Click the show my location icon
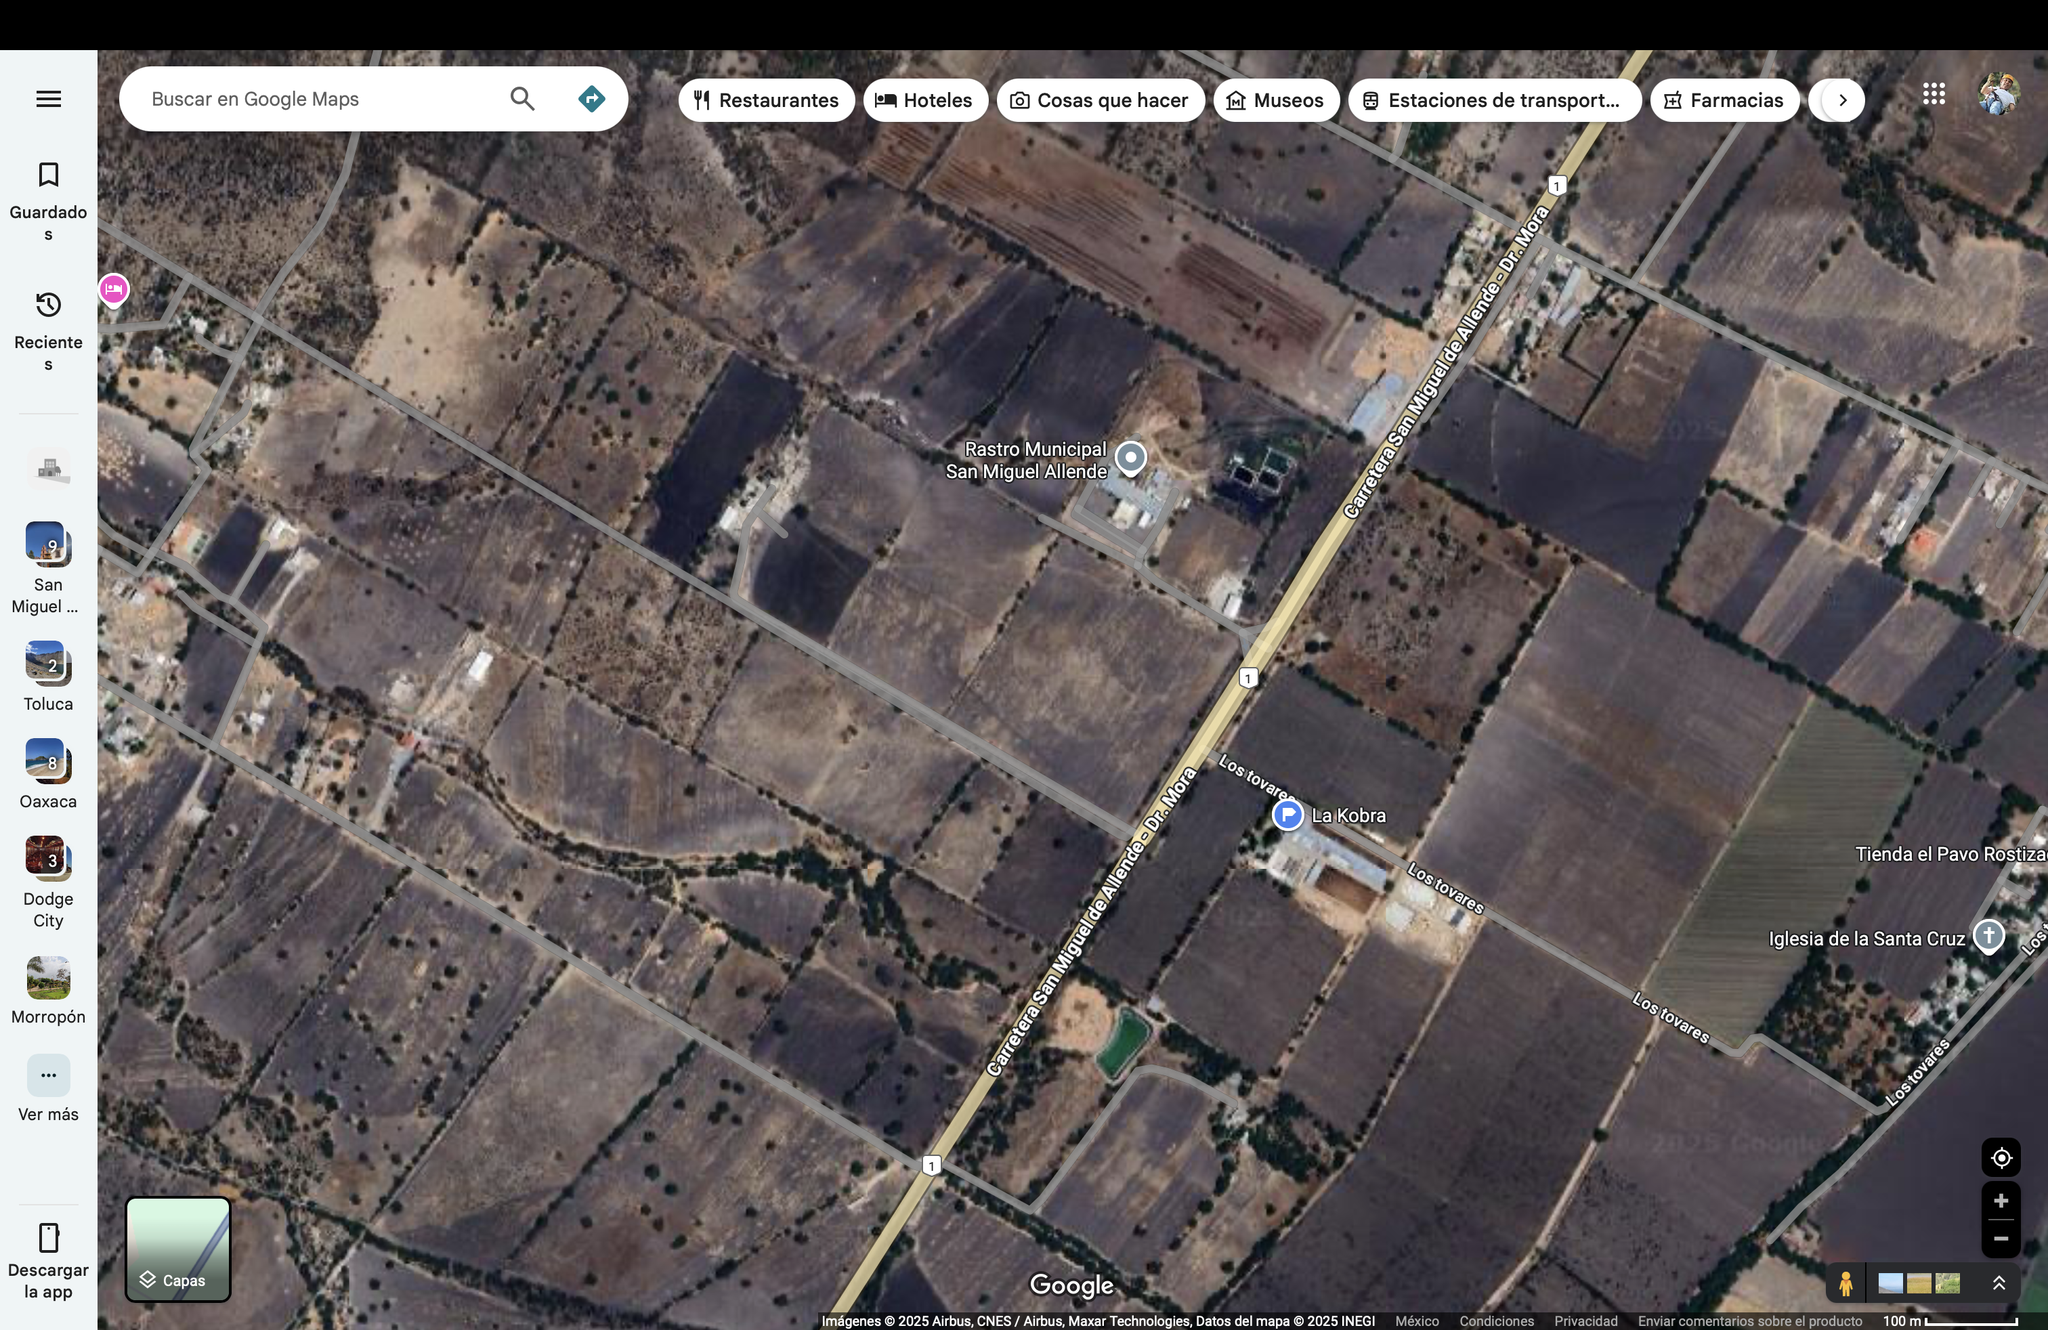Viewport: 2048px width, 1330px height. tap(2000, 1158)
